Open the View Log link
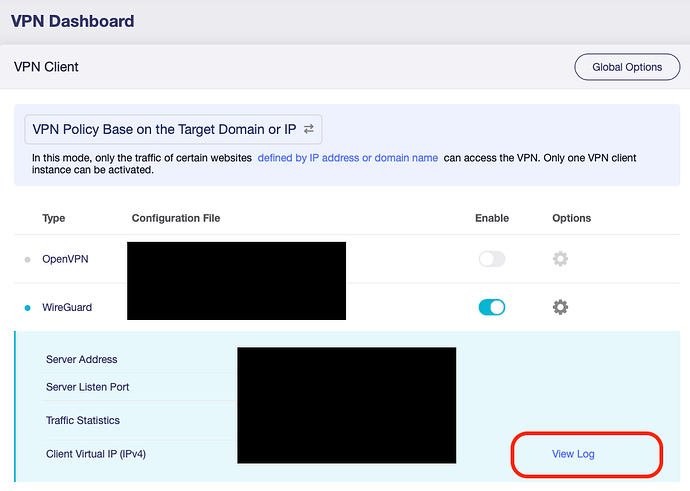The height and width of the screenshot is (491, 690). 573,454
